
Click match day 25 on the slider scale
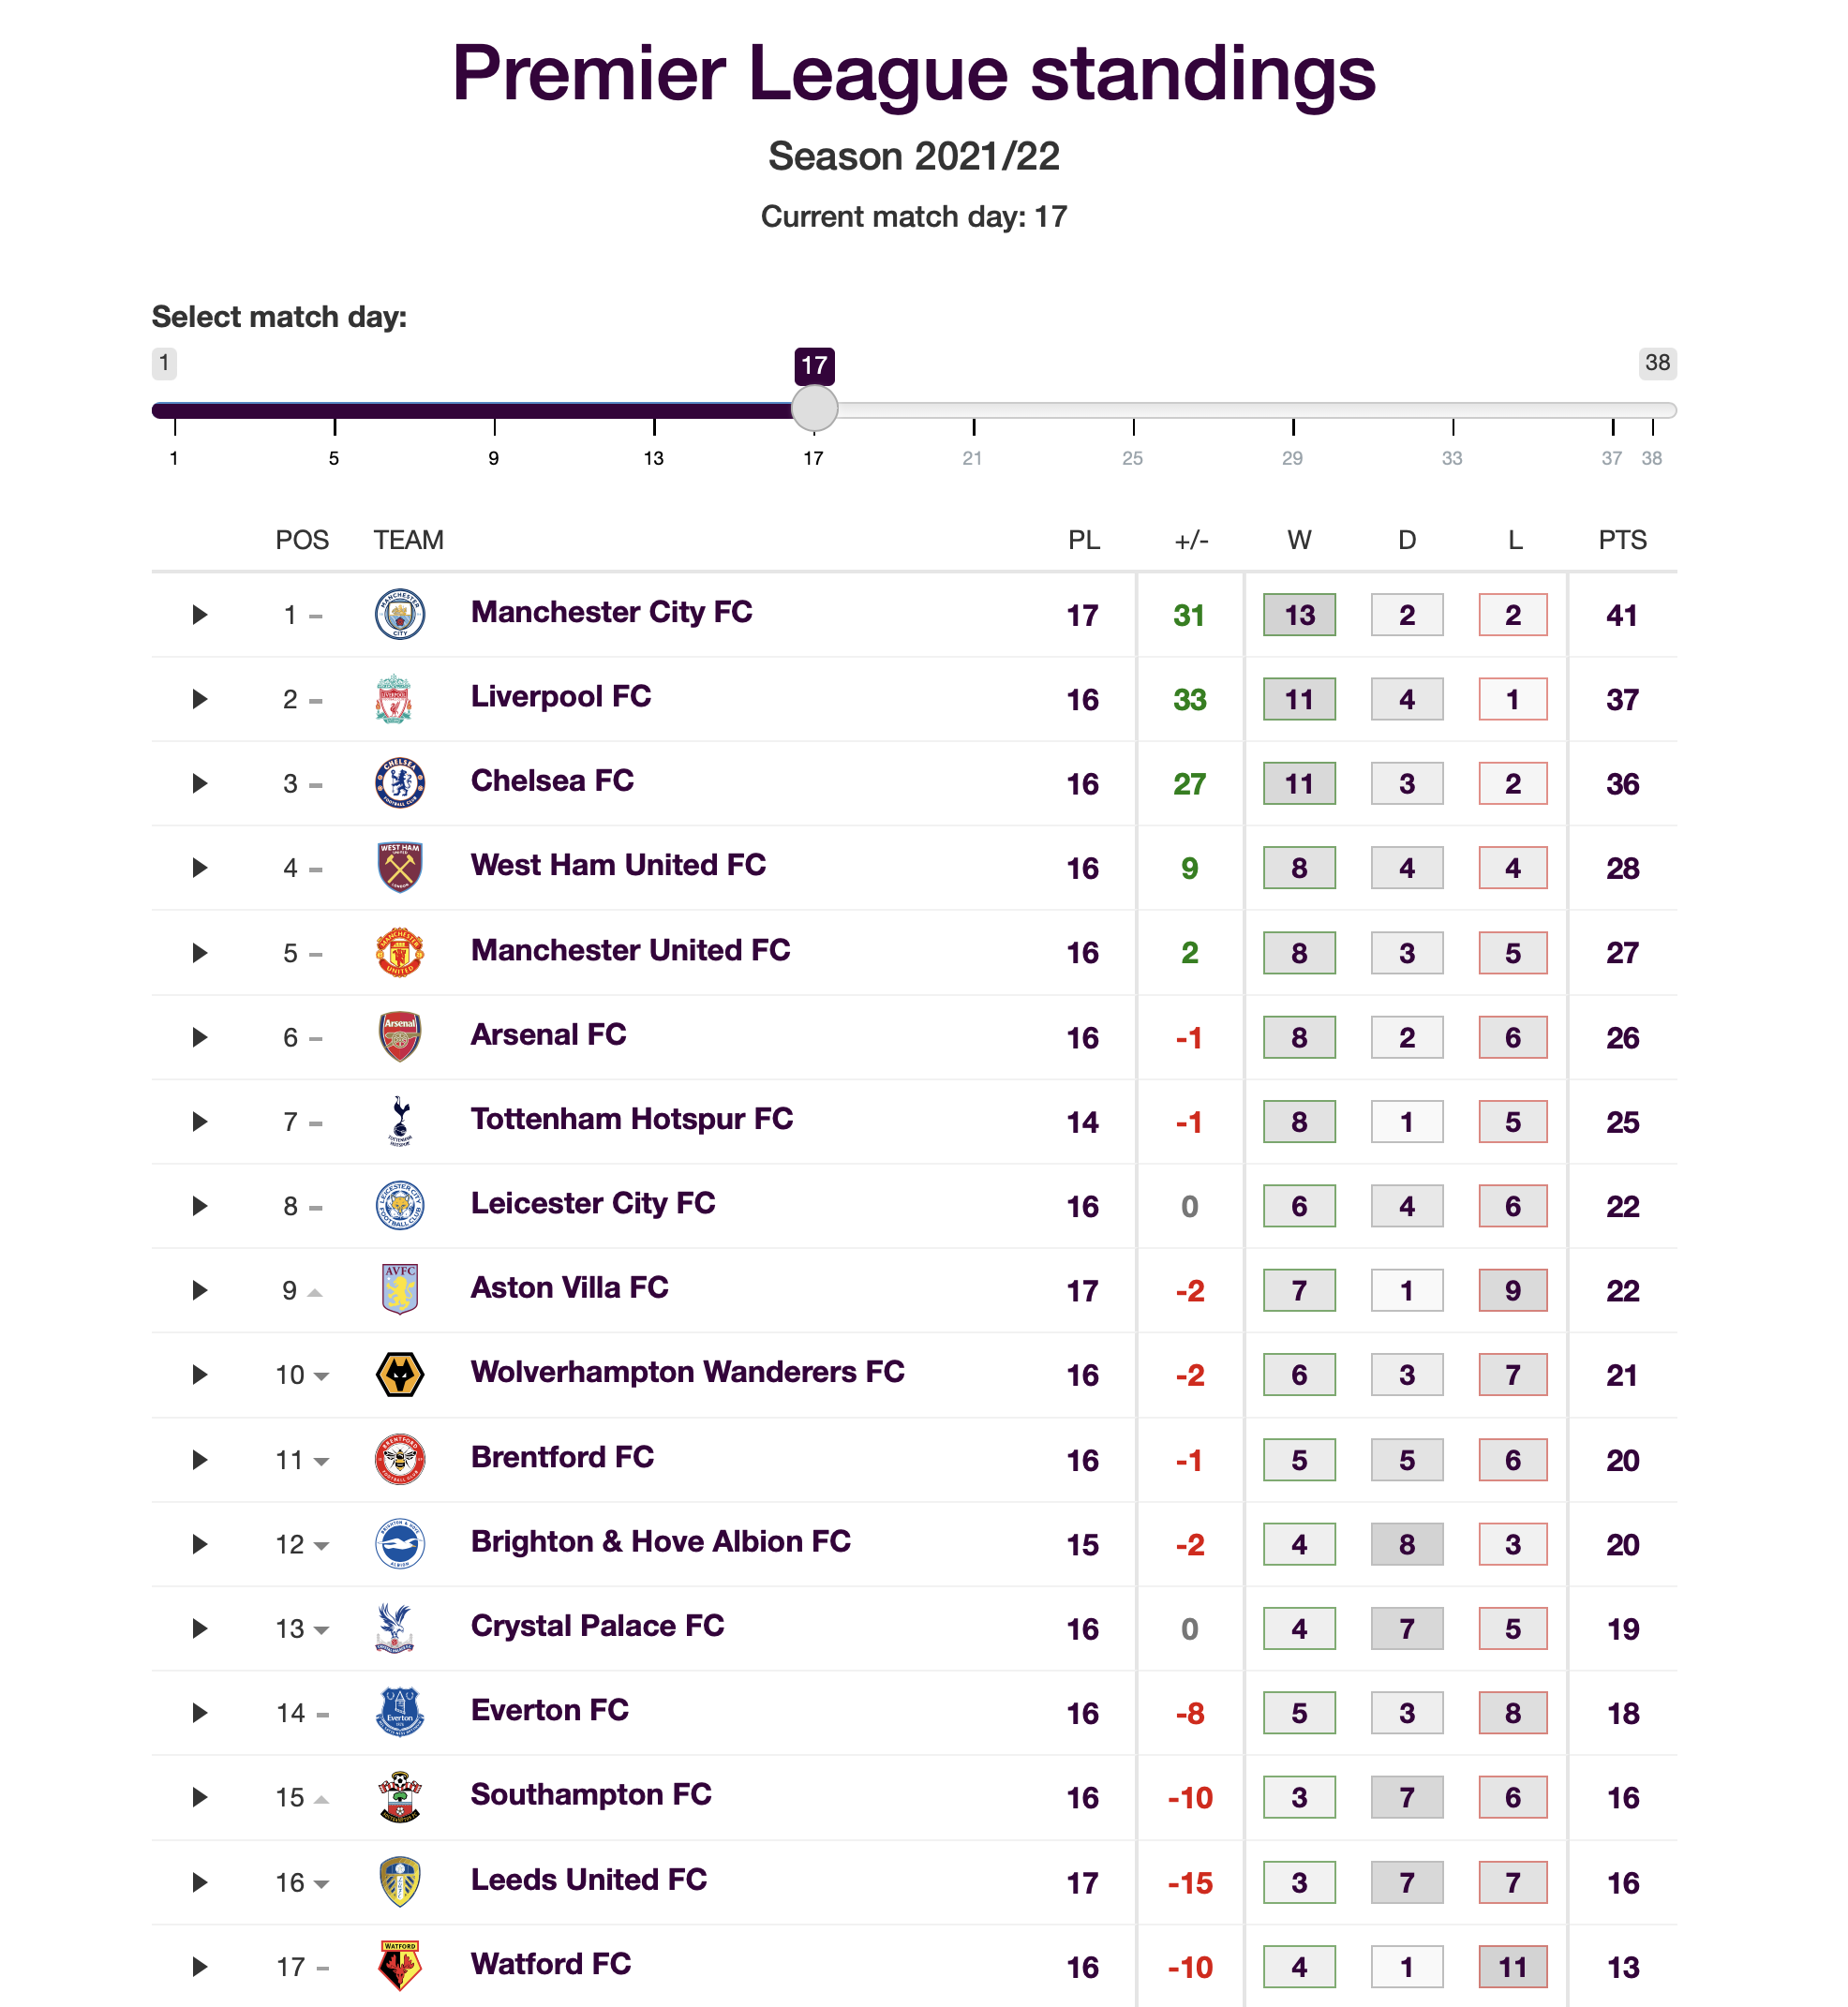coord(1132,459)
